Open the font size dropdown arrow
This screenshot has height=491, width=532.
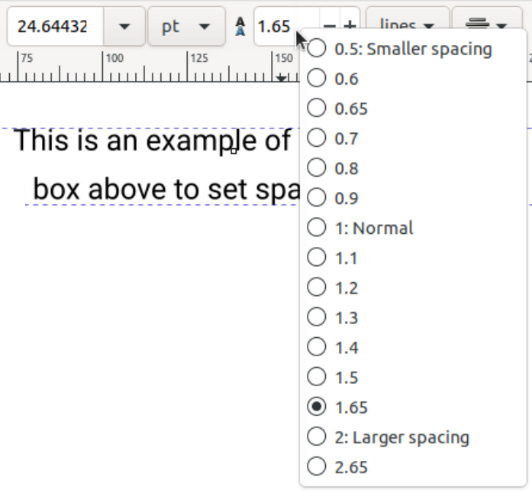124,26
